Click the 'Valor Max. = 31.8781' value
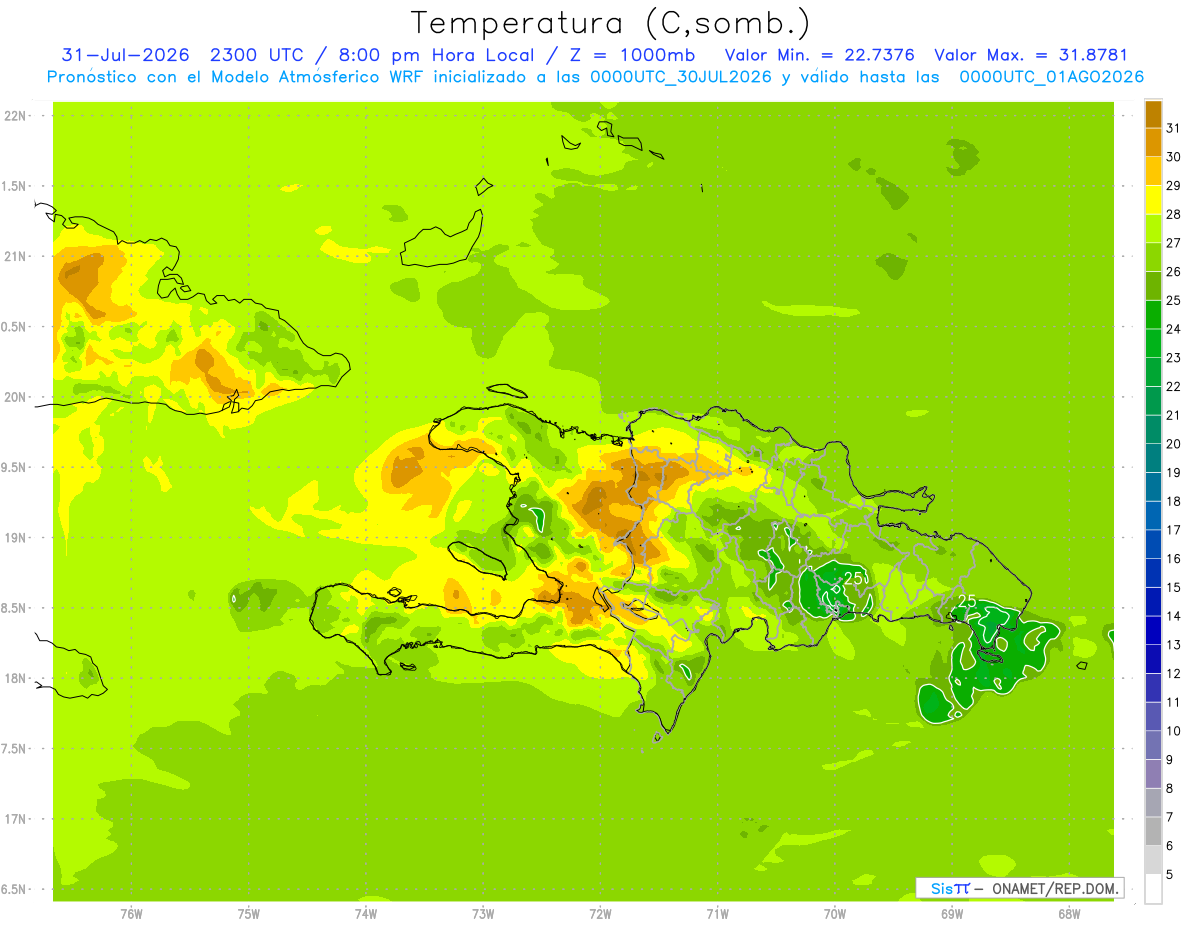1200x927 pixels. pos(1030,55)
